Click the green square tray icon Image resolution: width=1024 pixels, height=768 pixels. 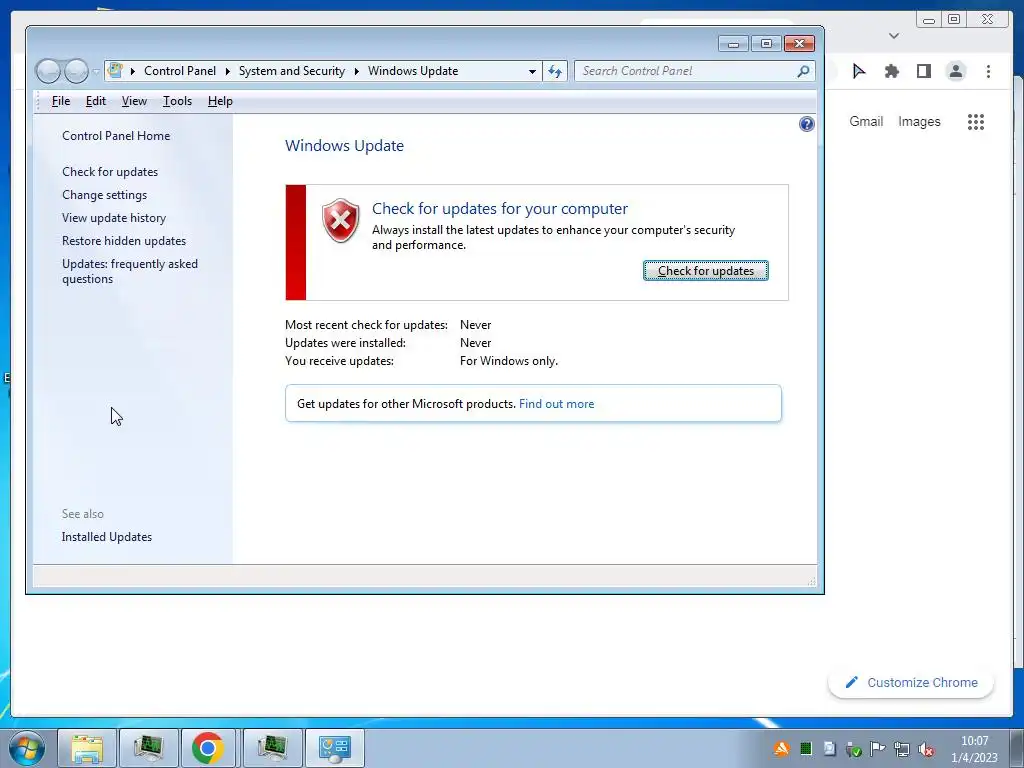click(x=806, y=749)
